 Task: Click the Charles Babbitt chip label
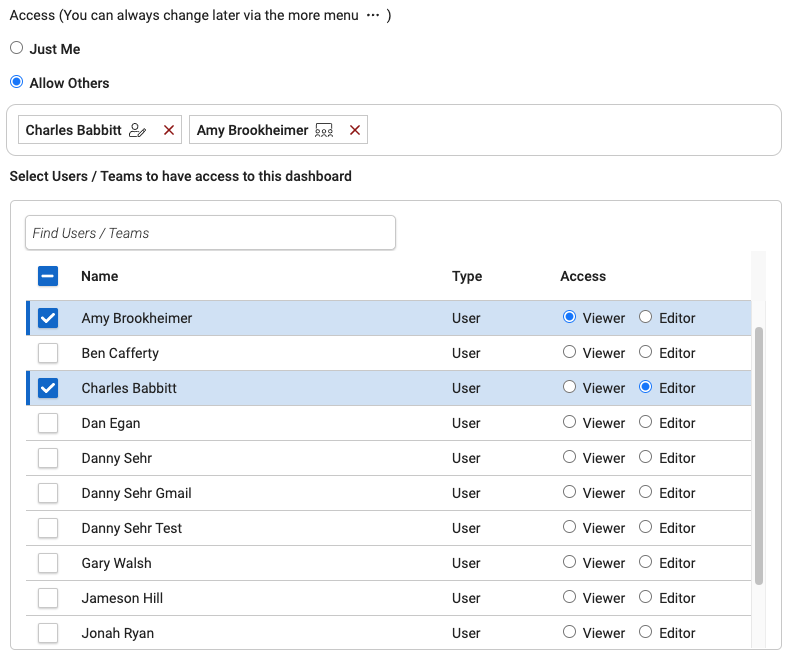pos(74,130)
